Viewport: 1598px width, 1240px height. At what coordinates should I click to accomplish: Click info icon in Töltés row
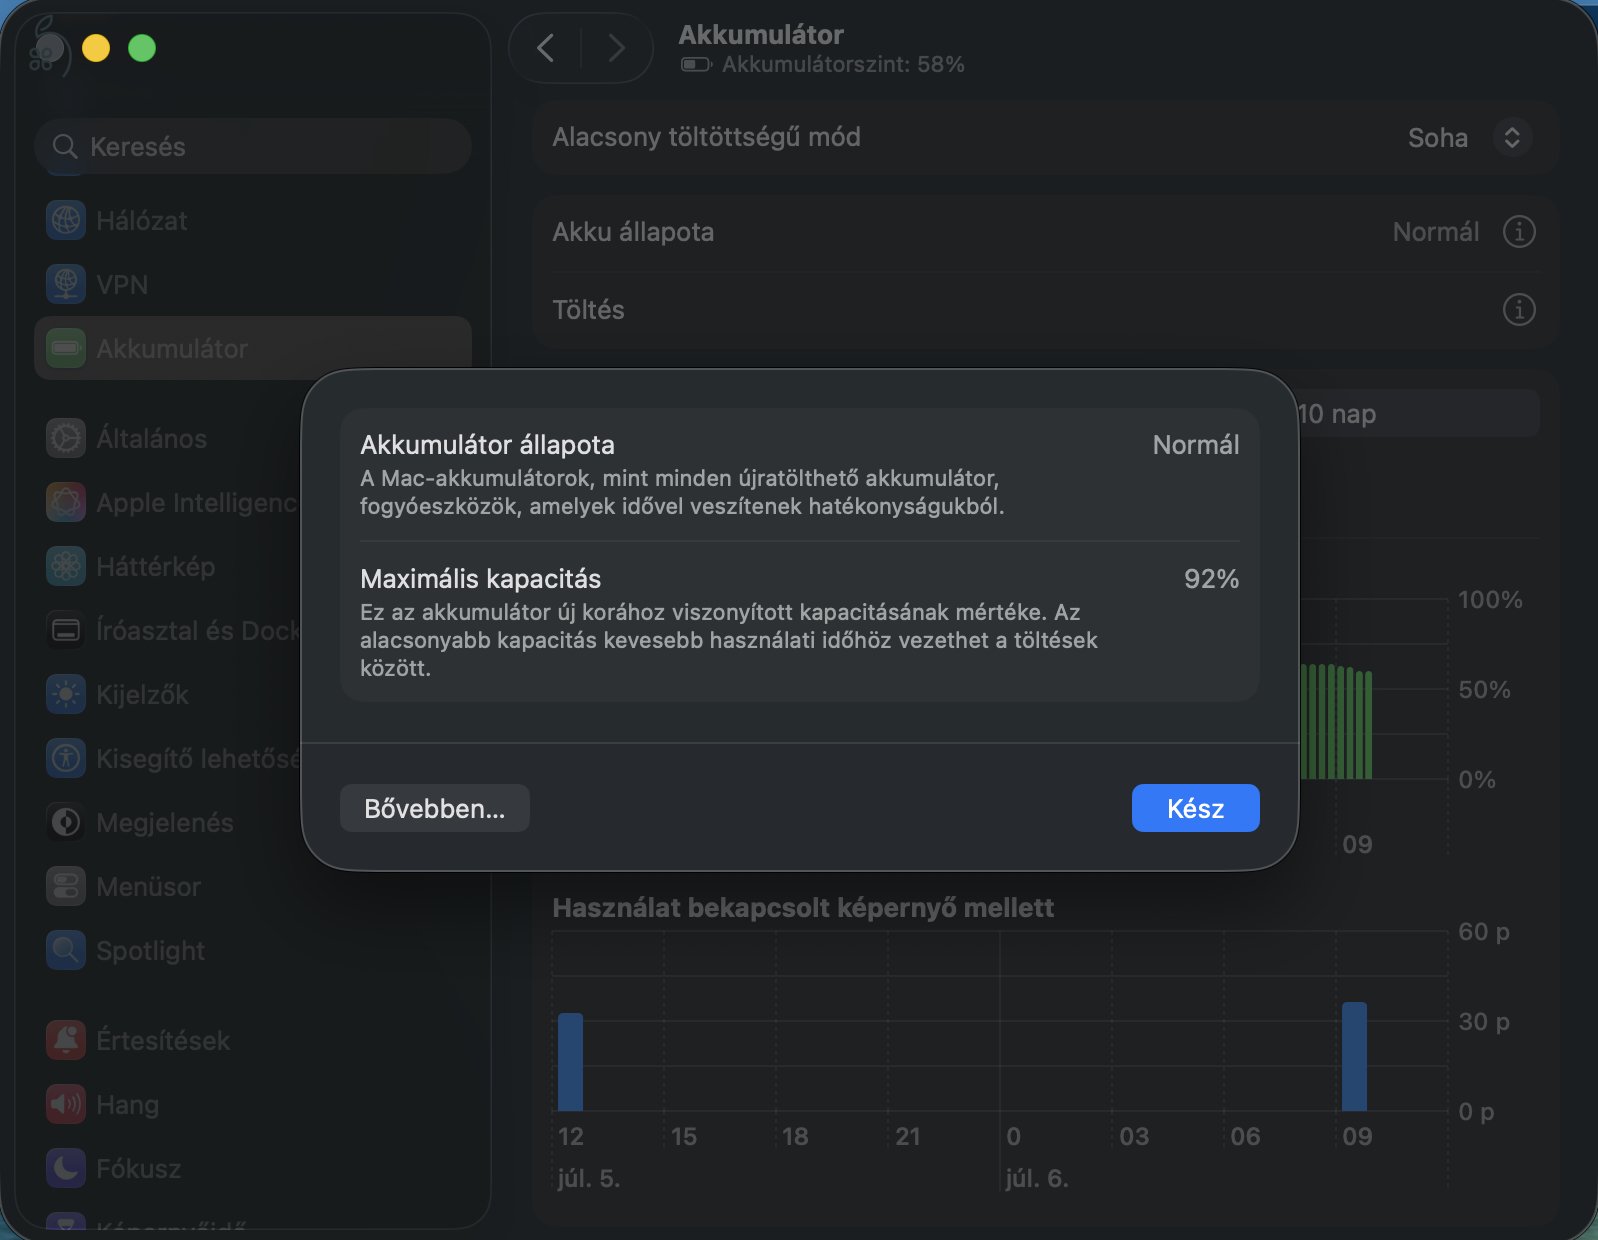[1519, 310]
